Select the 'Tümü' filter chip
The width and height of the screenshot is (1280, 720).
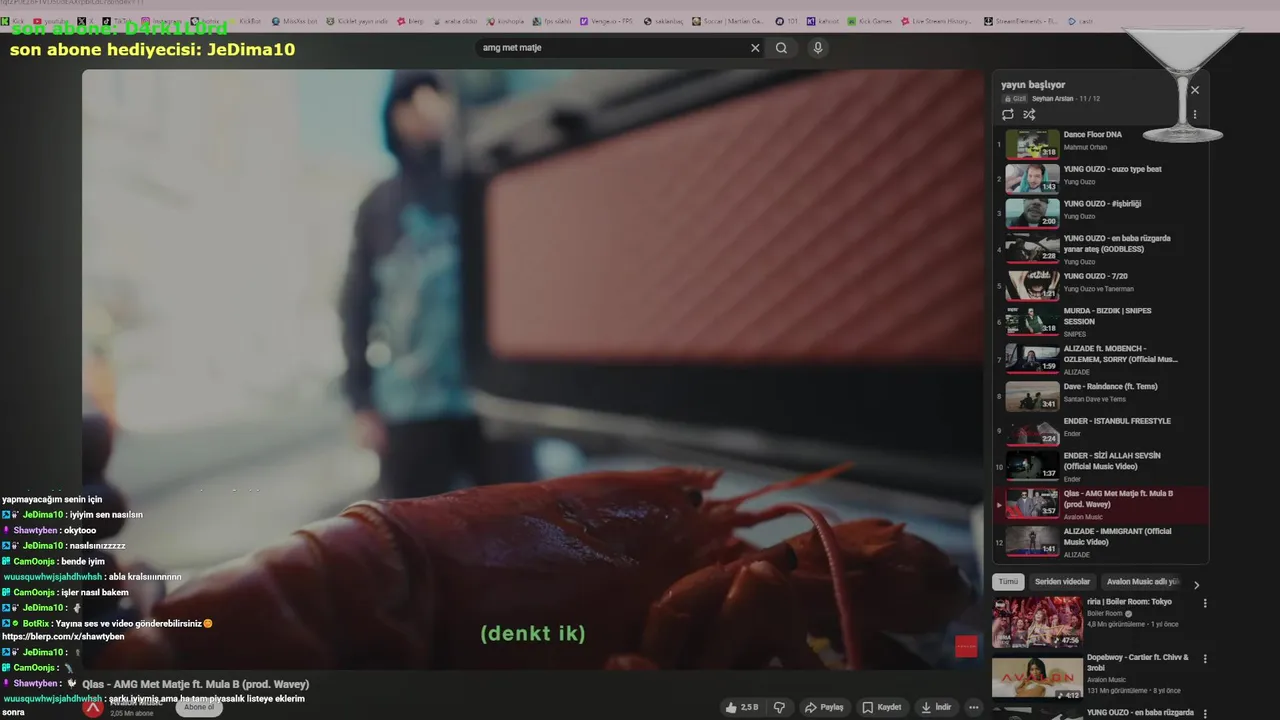tap(1008, 582)
